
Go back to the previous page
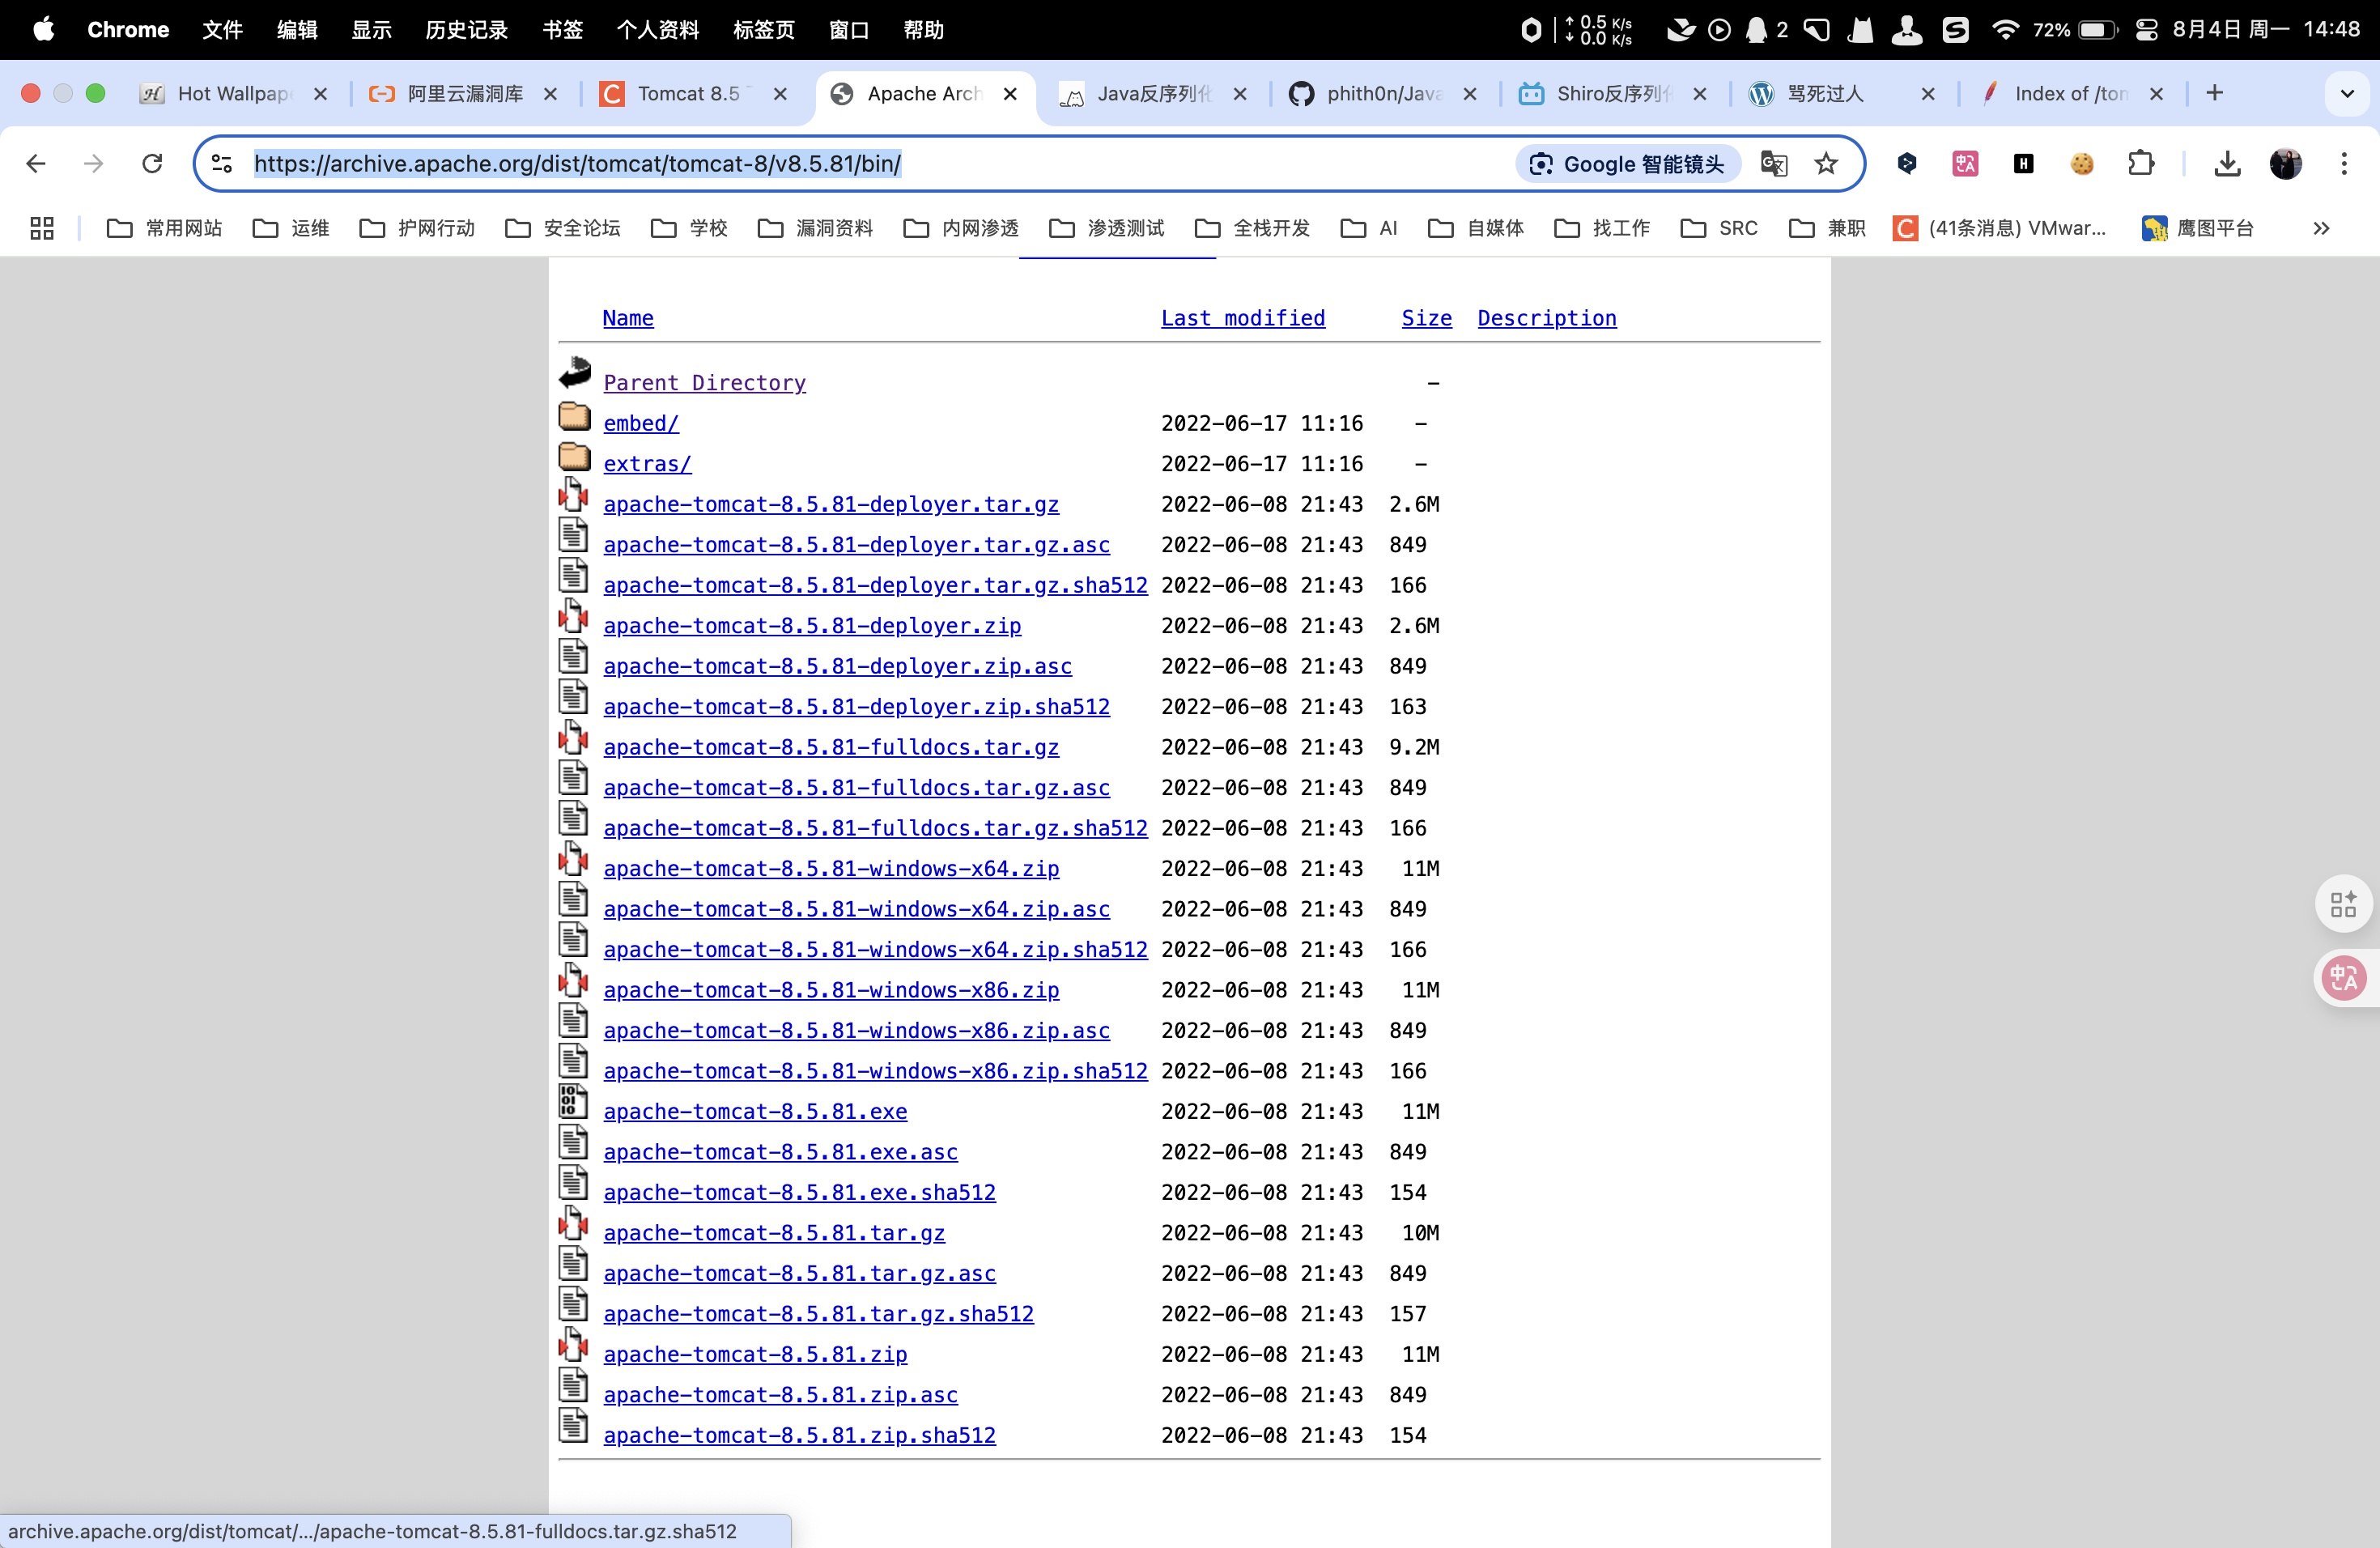[36, 163]
